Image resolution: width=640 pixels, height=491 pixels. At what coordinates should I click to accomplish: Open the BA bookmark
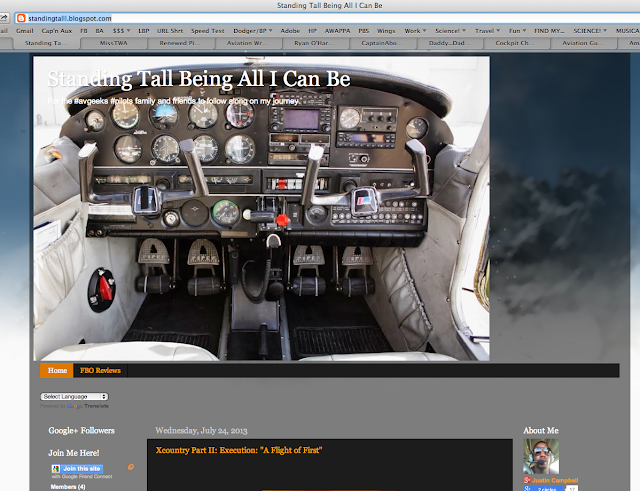(100, 31)
